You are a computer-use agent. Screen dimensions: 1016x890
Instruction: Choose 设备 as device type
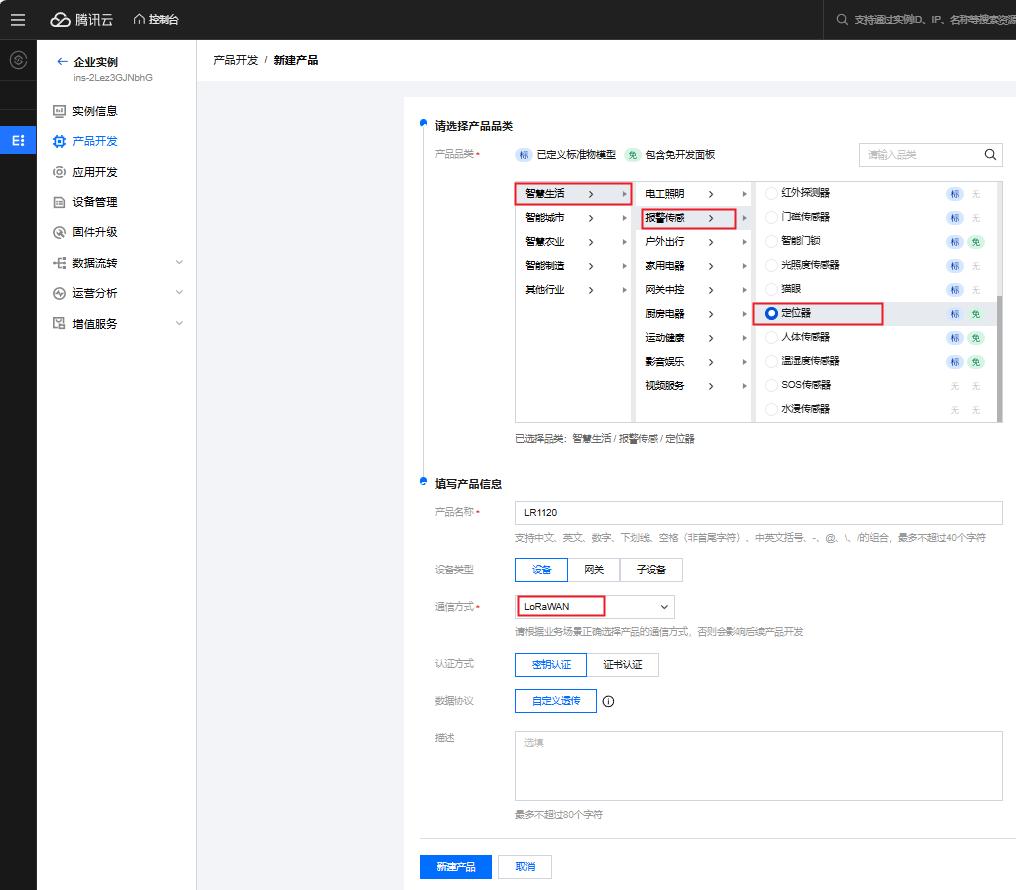tap(541, 570)
